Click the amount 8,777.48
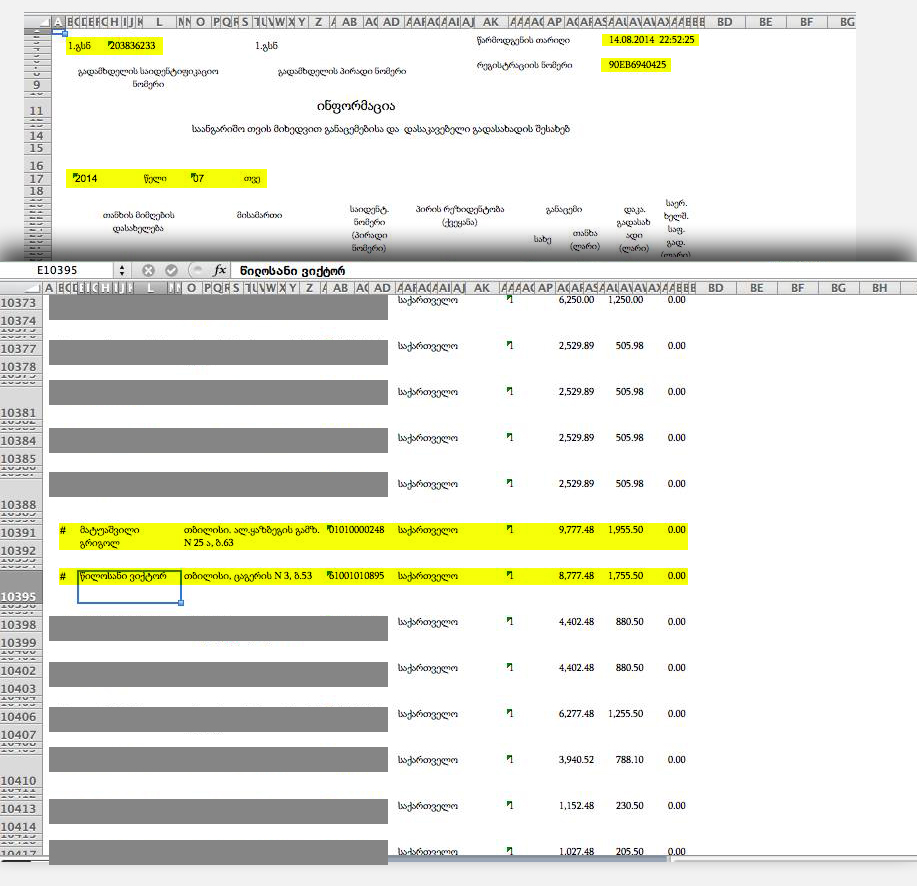 pos(576,576)
